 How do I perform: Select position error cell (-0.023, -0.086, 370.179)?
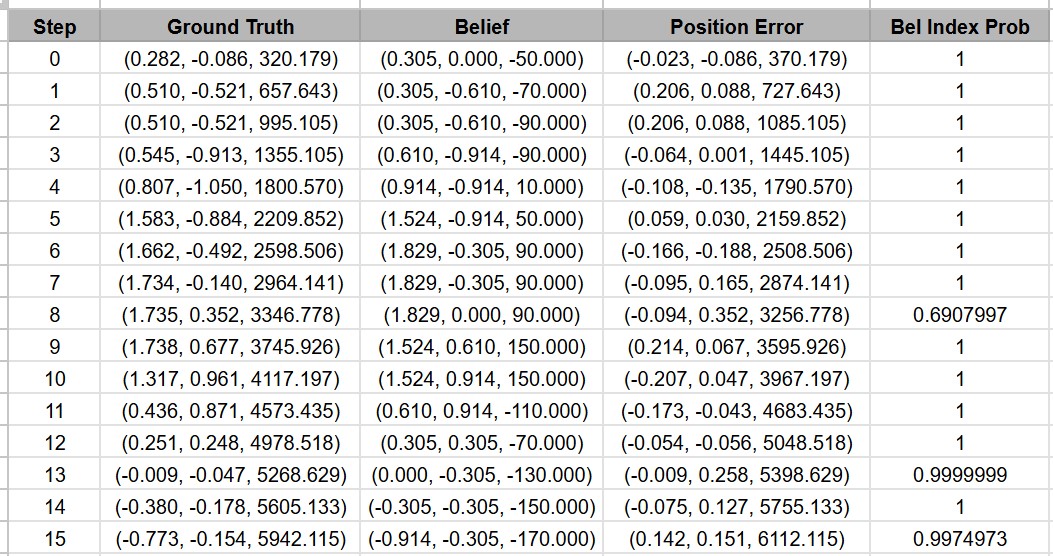click(737, 59)
